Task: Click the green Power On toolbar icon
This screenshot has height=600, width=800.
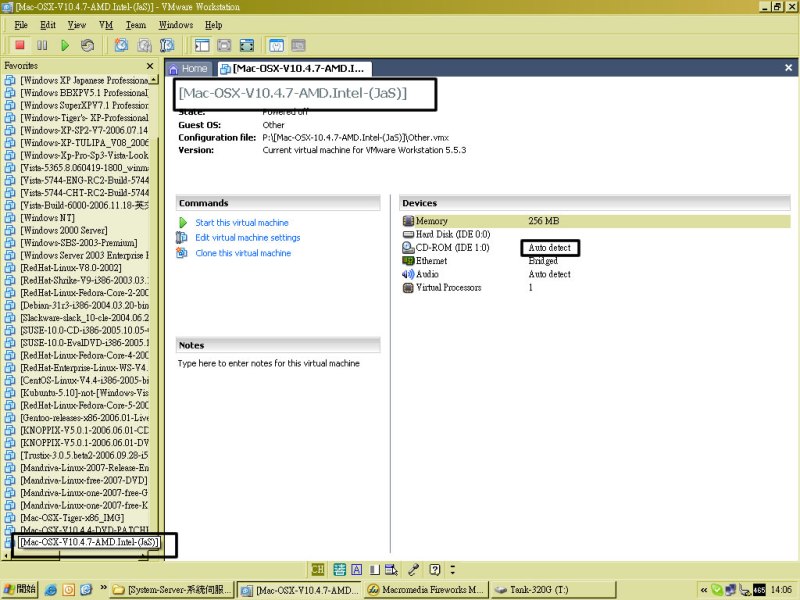Action: point(65,45)
